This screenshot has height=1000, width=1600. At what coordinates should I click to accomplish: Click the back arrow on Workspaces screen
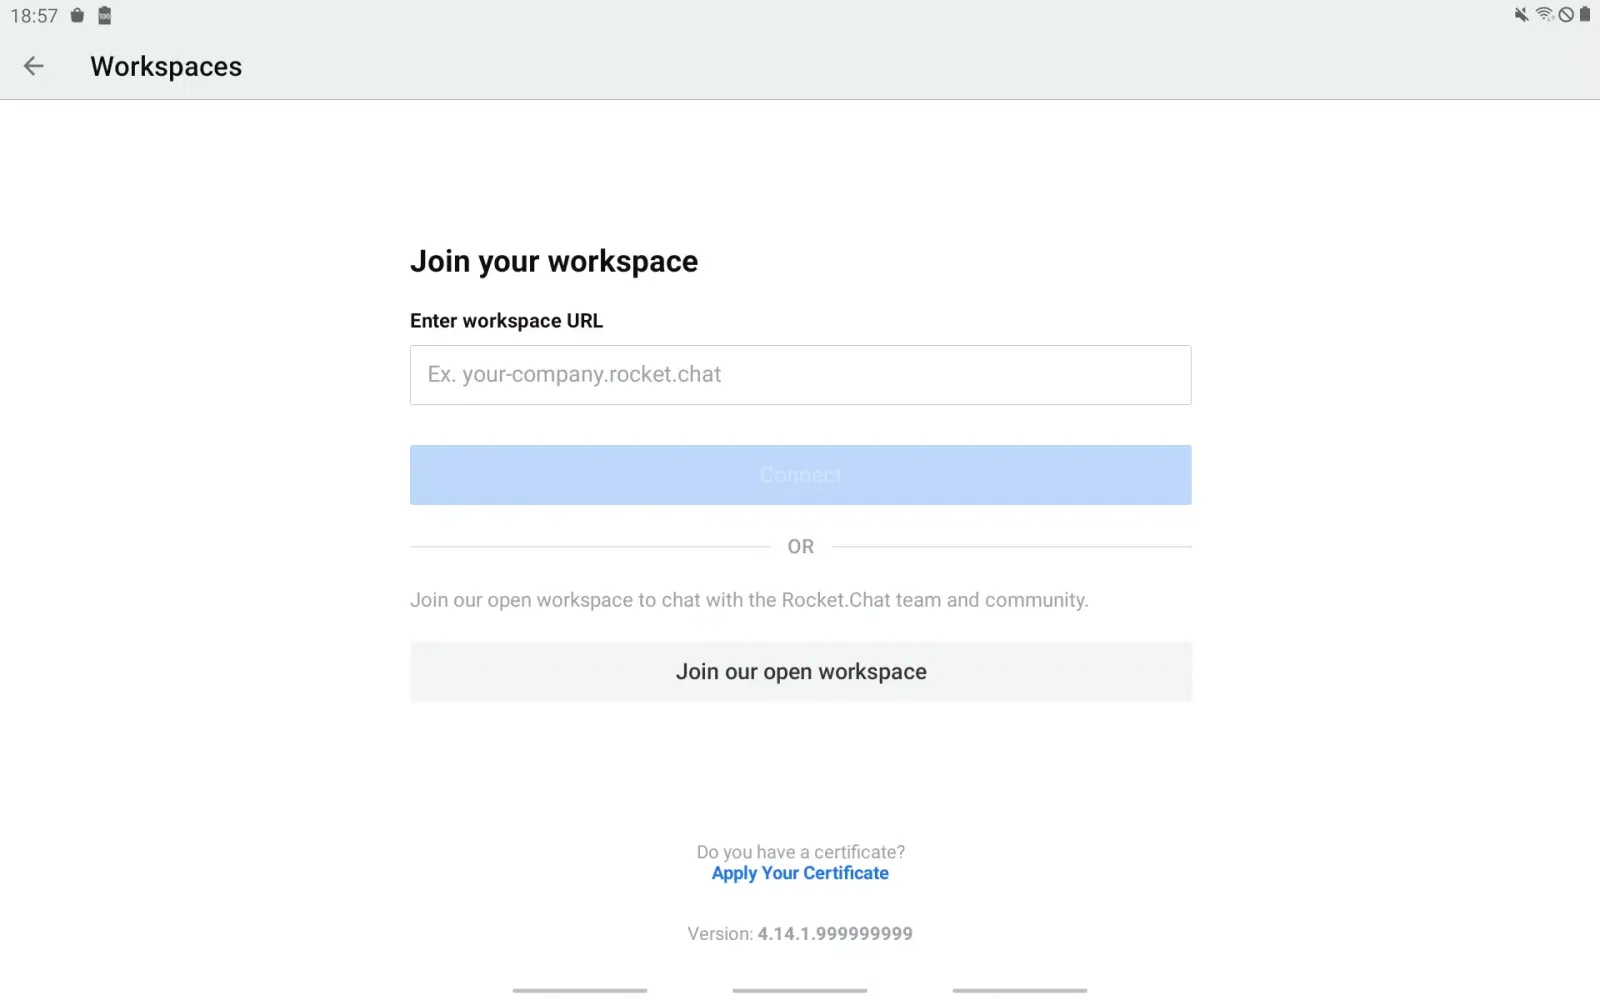[34, 65]
